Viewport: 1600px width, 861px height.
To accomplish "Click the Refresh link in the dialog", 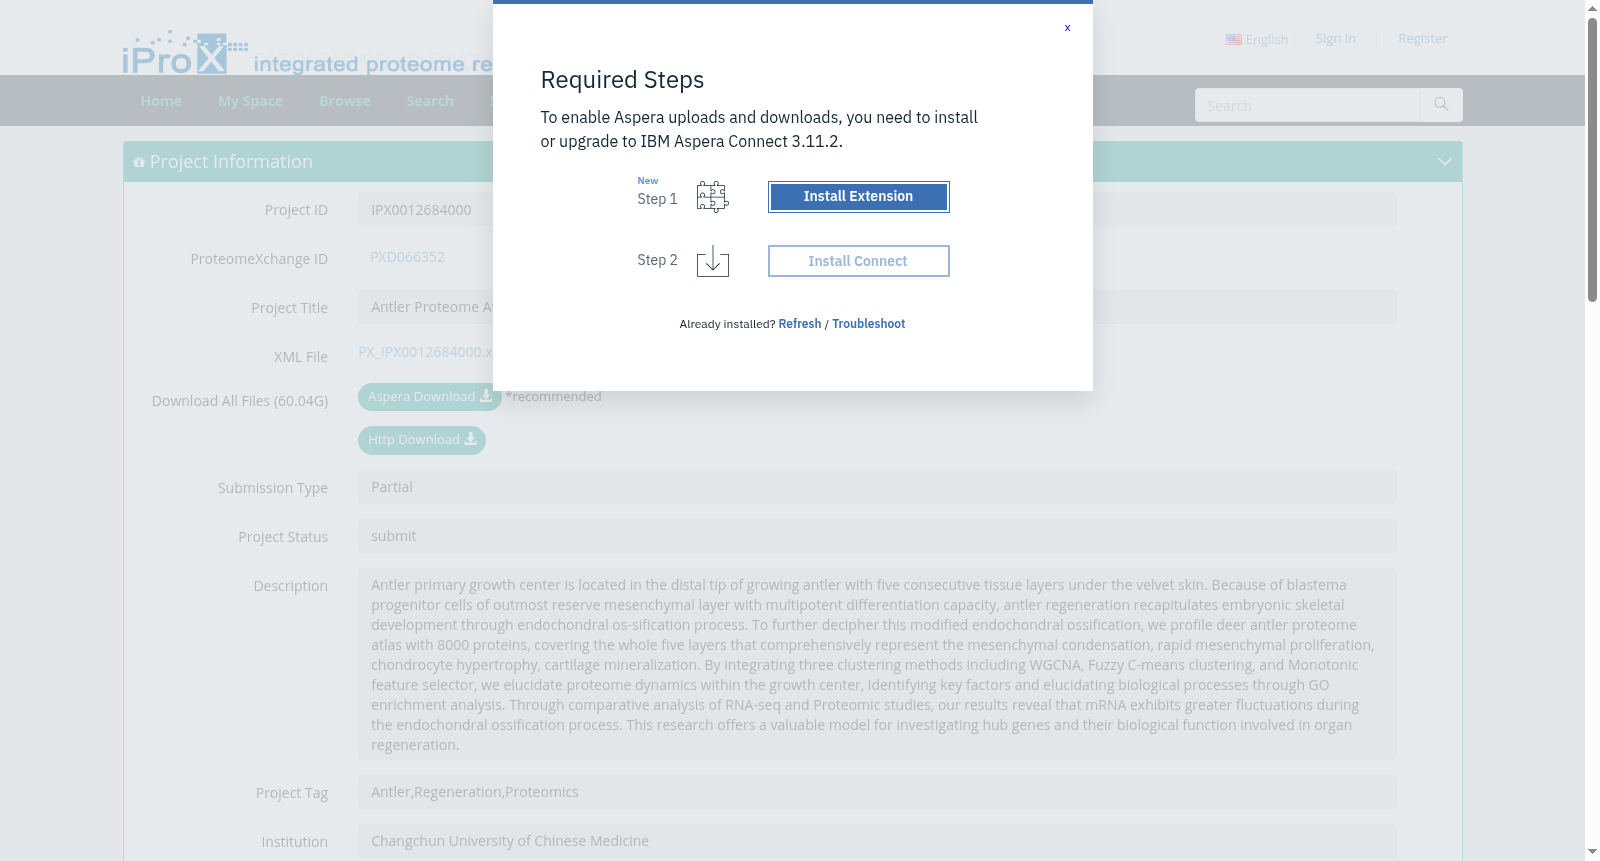I will (x=800, y=324).
